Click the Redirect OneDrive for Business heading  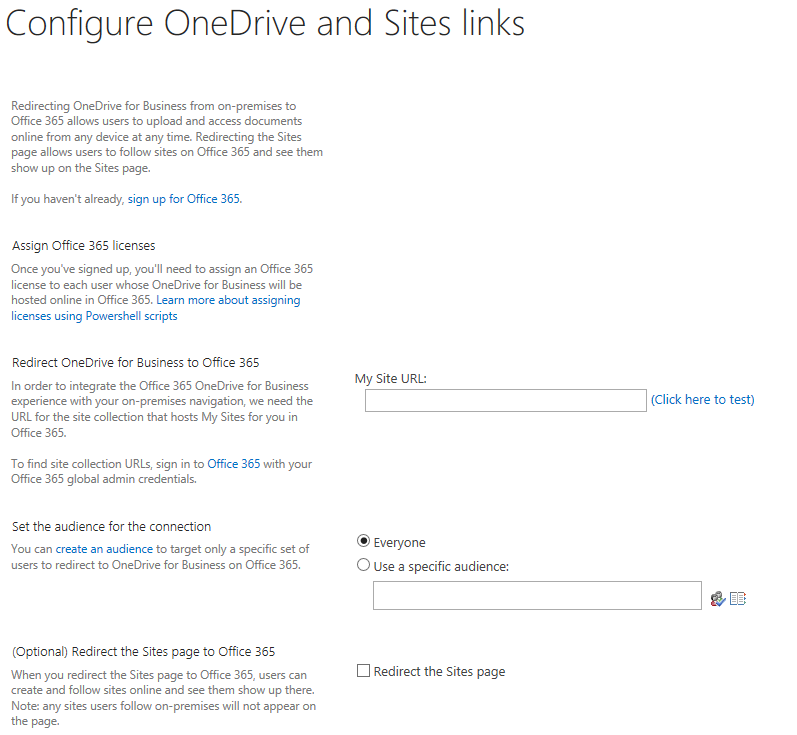pyautogui.click(x=135, y=362)
